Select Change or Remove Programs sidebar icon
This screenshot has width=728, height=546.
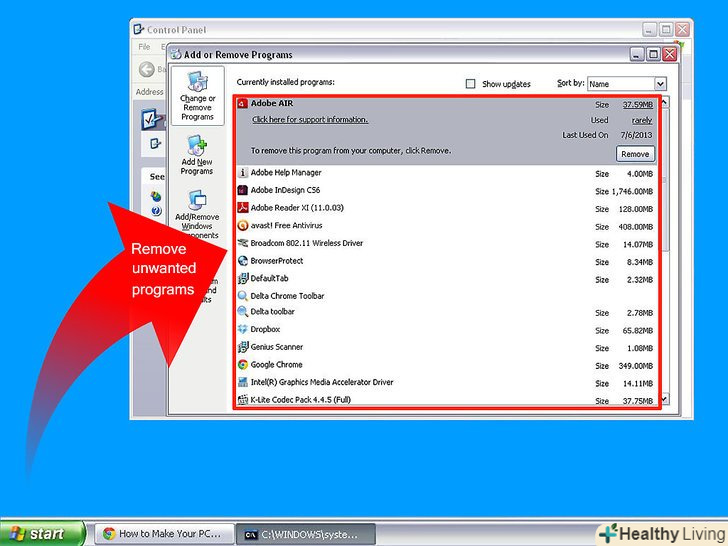197,82
